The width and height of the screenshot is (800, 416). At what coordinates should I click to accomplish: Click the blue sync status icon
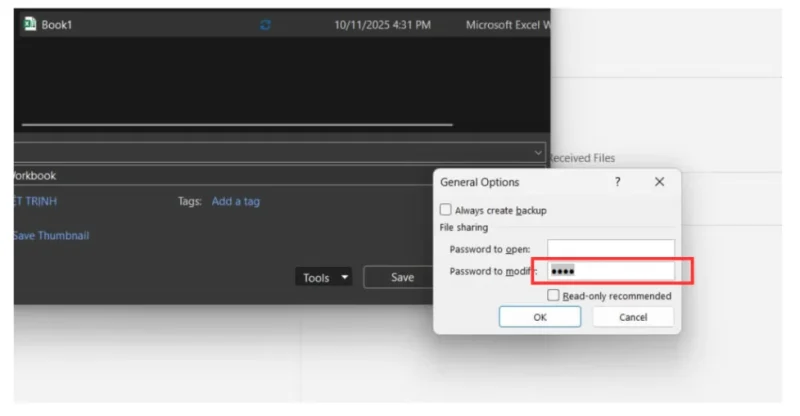click(265, 25)
